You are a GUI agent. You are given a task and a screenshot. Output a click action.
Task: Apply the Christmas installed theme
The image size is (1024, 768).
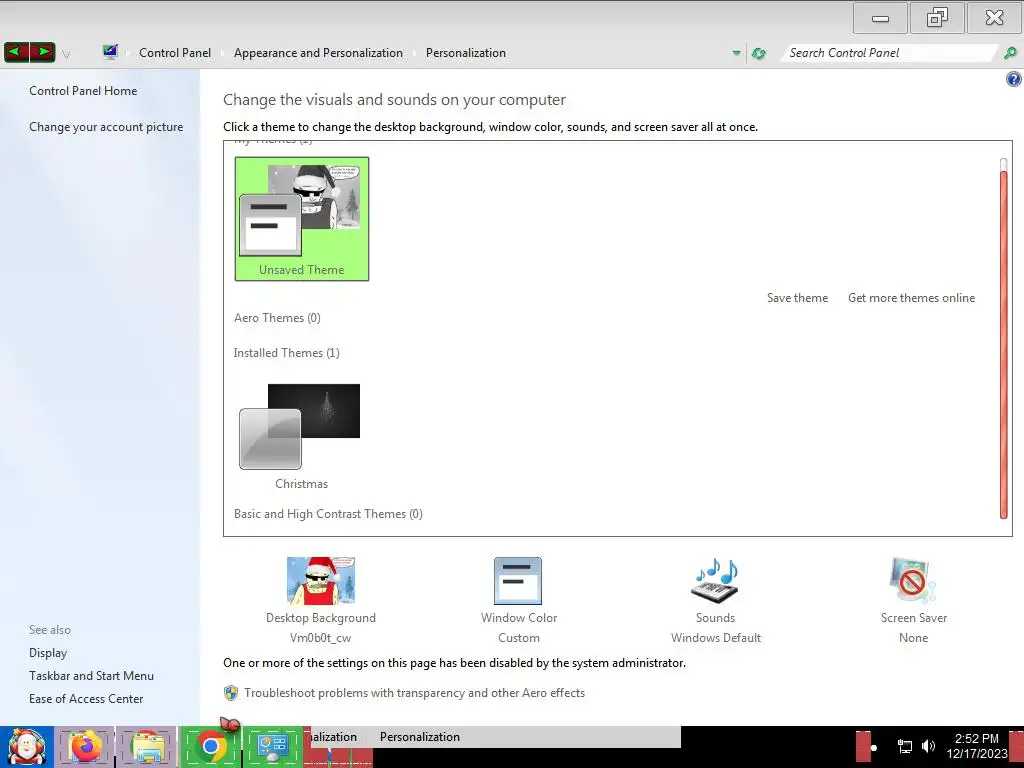click(x=301, y=437)
